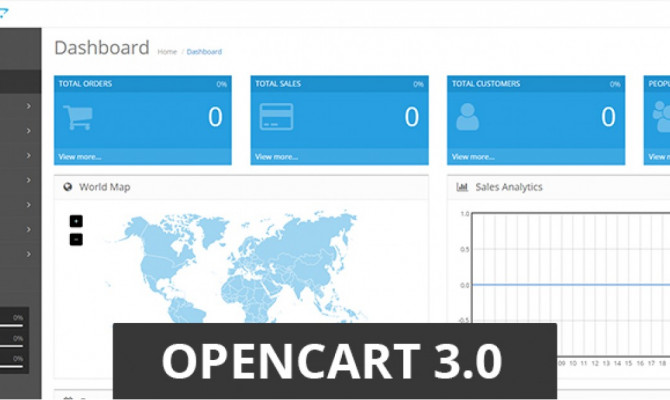Screen dimensions: 670x400
Task: Click the shopping cart icon in Total Orders
Action: (77, 118)
